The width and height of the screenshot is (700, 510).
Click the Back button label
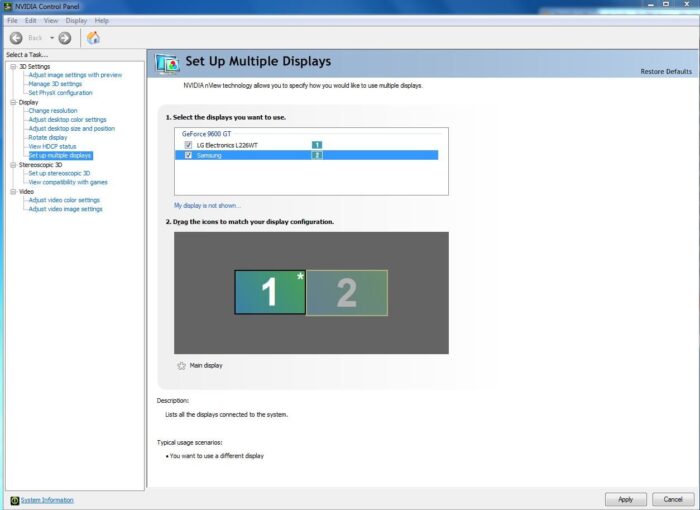tap(35, 38)
